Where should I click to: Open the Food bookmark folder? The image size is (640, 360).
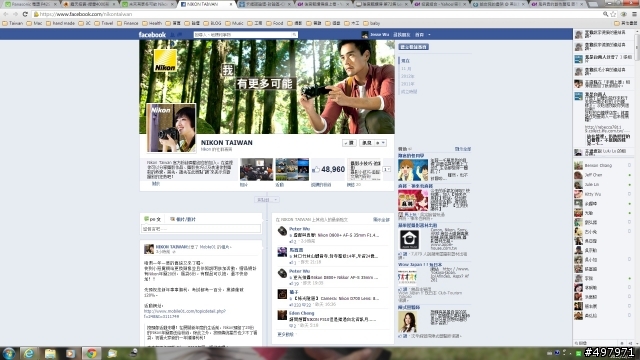[x=275, y=23]
